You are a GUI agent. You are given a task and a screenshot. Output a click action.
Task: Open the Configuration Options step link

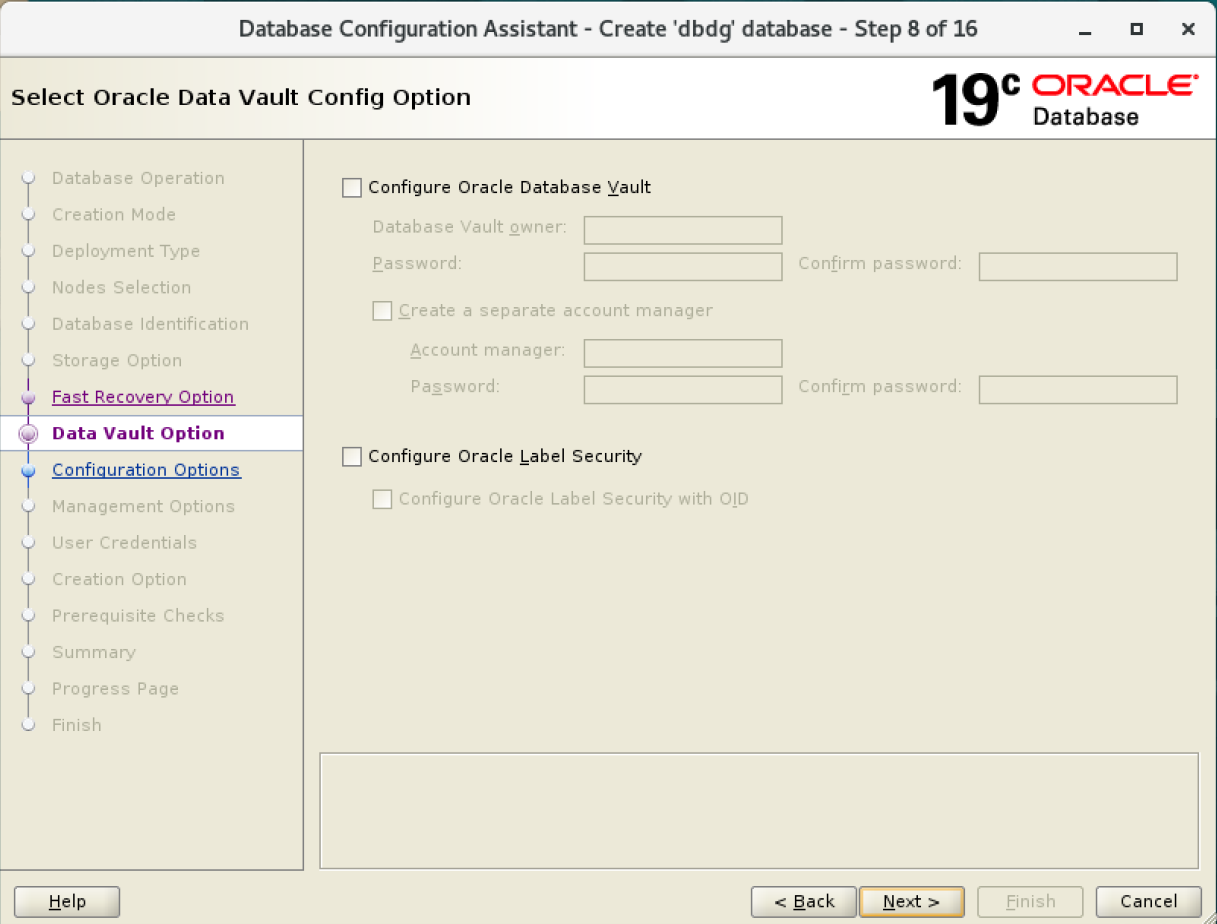click(x=146, y=470)
